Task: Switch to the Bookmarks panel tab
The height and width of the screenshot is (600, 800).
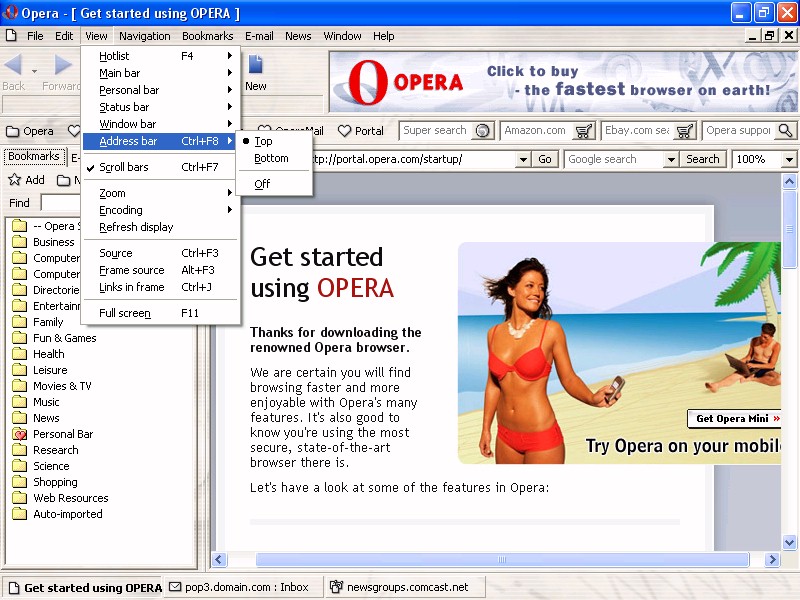Action: point(34,156)
